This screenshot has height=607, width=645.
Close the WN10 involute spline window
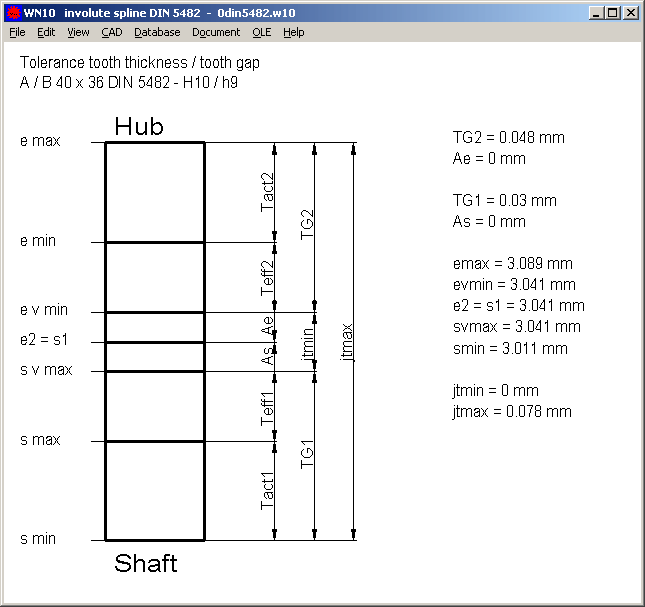[631, 13]
